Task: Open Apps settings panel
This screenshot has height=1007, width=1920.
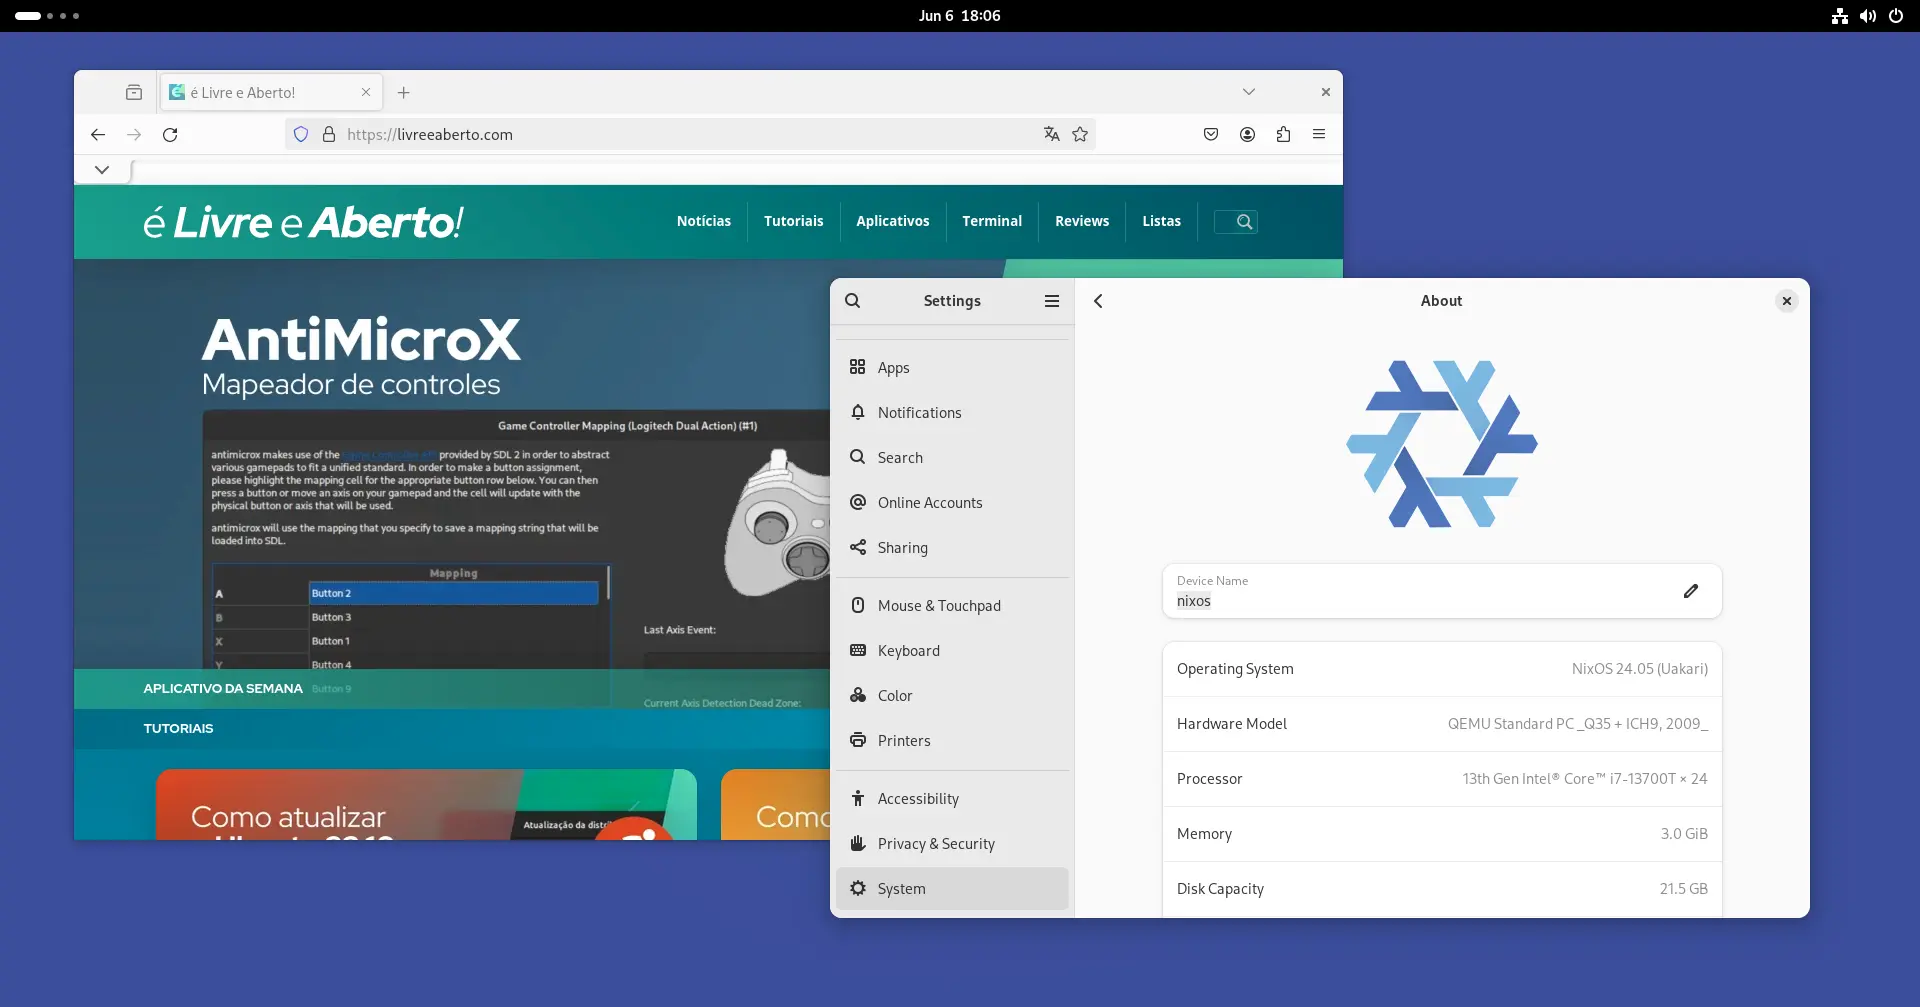Action: pos(952,367)
